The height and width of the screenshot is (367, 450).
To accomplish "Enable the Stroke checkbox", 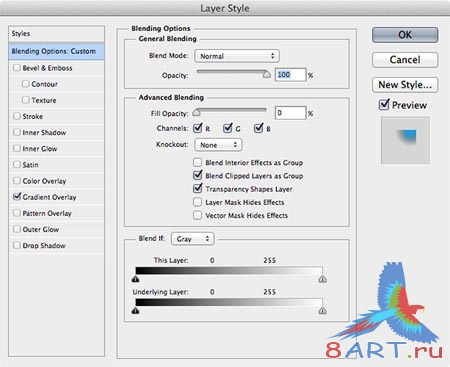I will coord(17,116).
